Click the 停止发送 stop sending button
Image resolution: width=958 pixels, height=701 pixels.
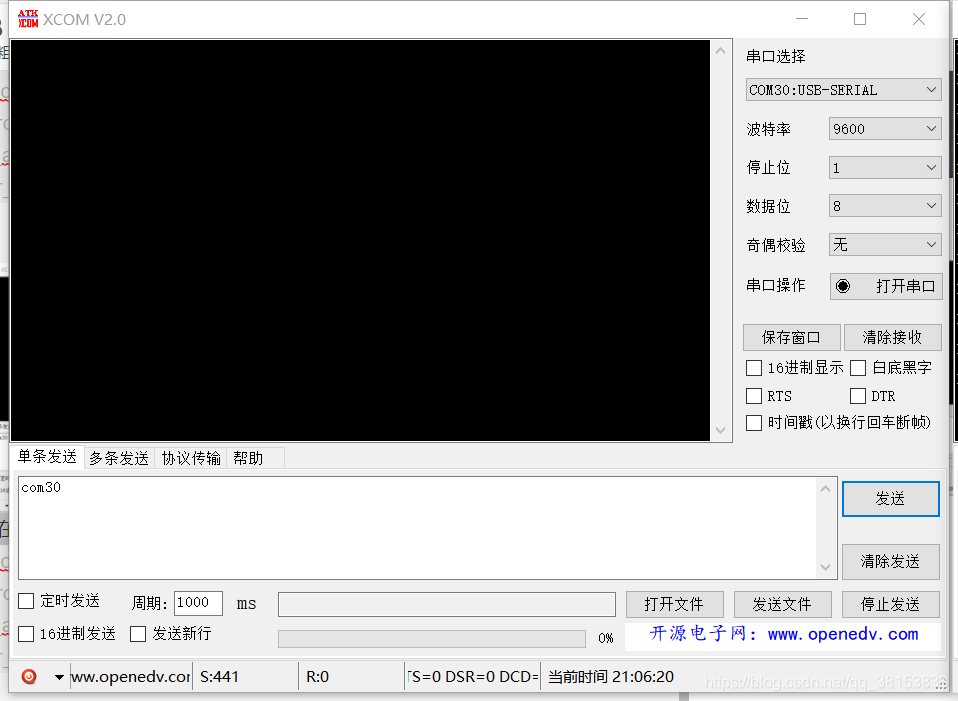(891, 604)
